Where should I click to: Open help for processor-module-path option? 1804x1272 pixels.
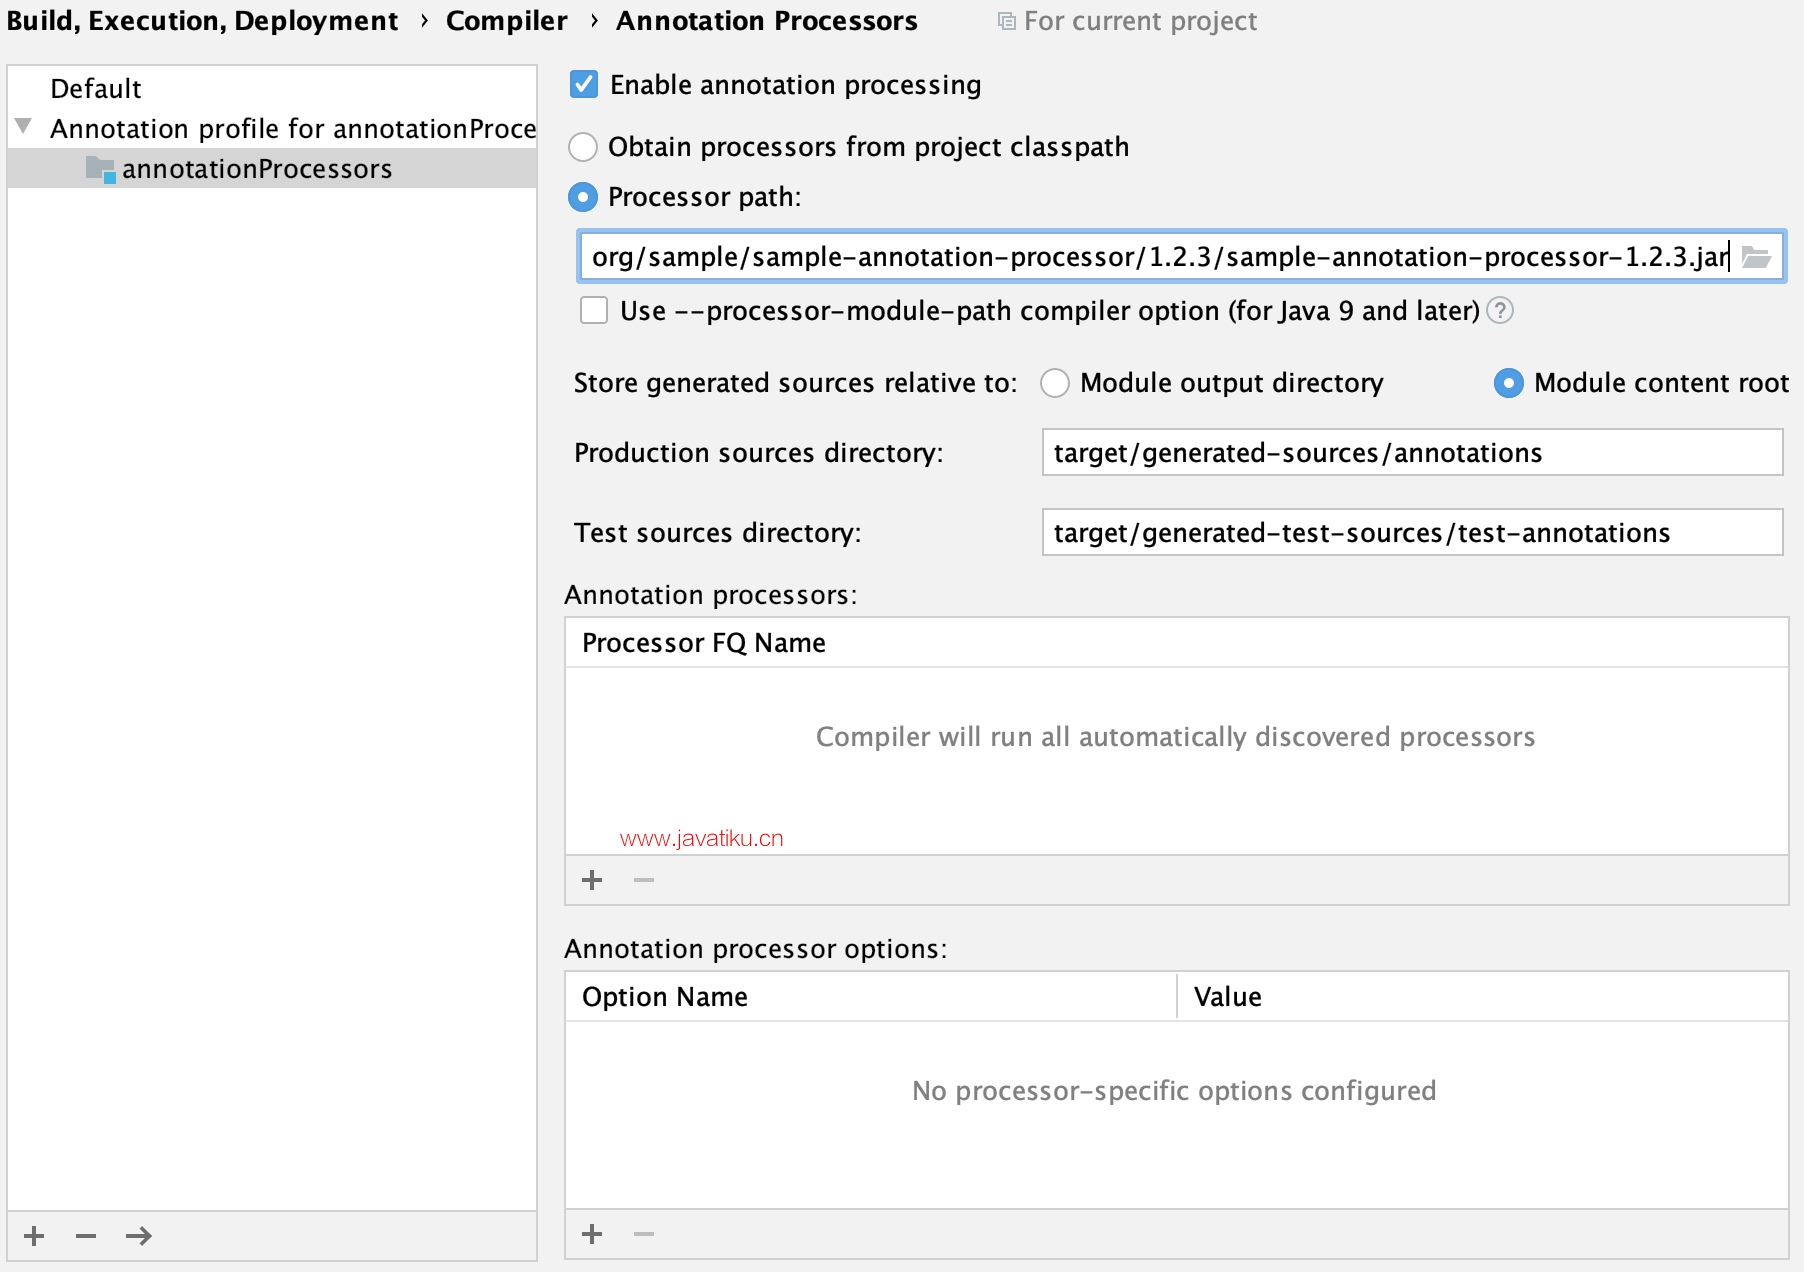click(x=1500, y=311)
